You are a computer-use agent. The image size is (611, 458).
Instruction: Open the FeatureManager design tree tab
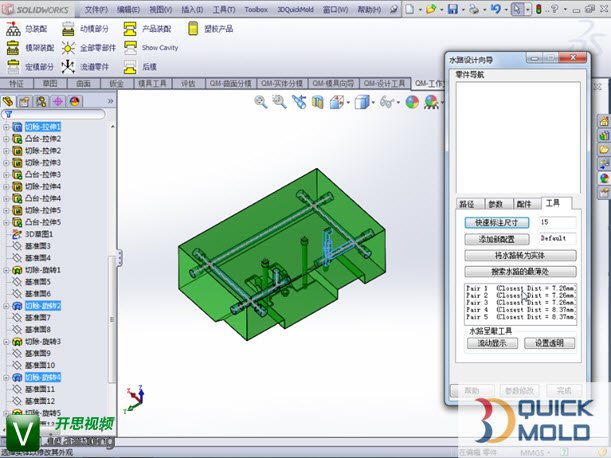8,101
